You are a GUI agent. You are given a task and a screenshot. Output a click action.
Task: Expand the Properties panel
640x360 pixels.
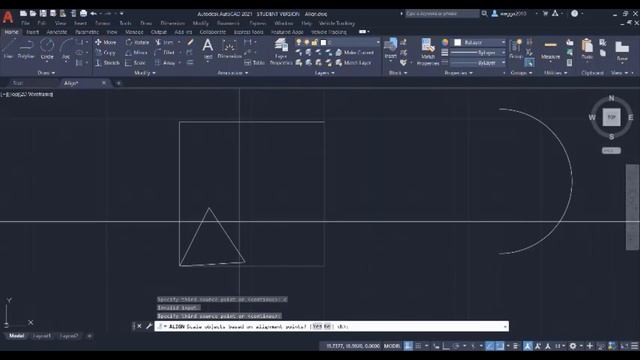click(x=458, y=73)
